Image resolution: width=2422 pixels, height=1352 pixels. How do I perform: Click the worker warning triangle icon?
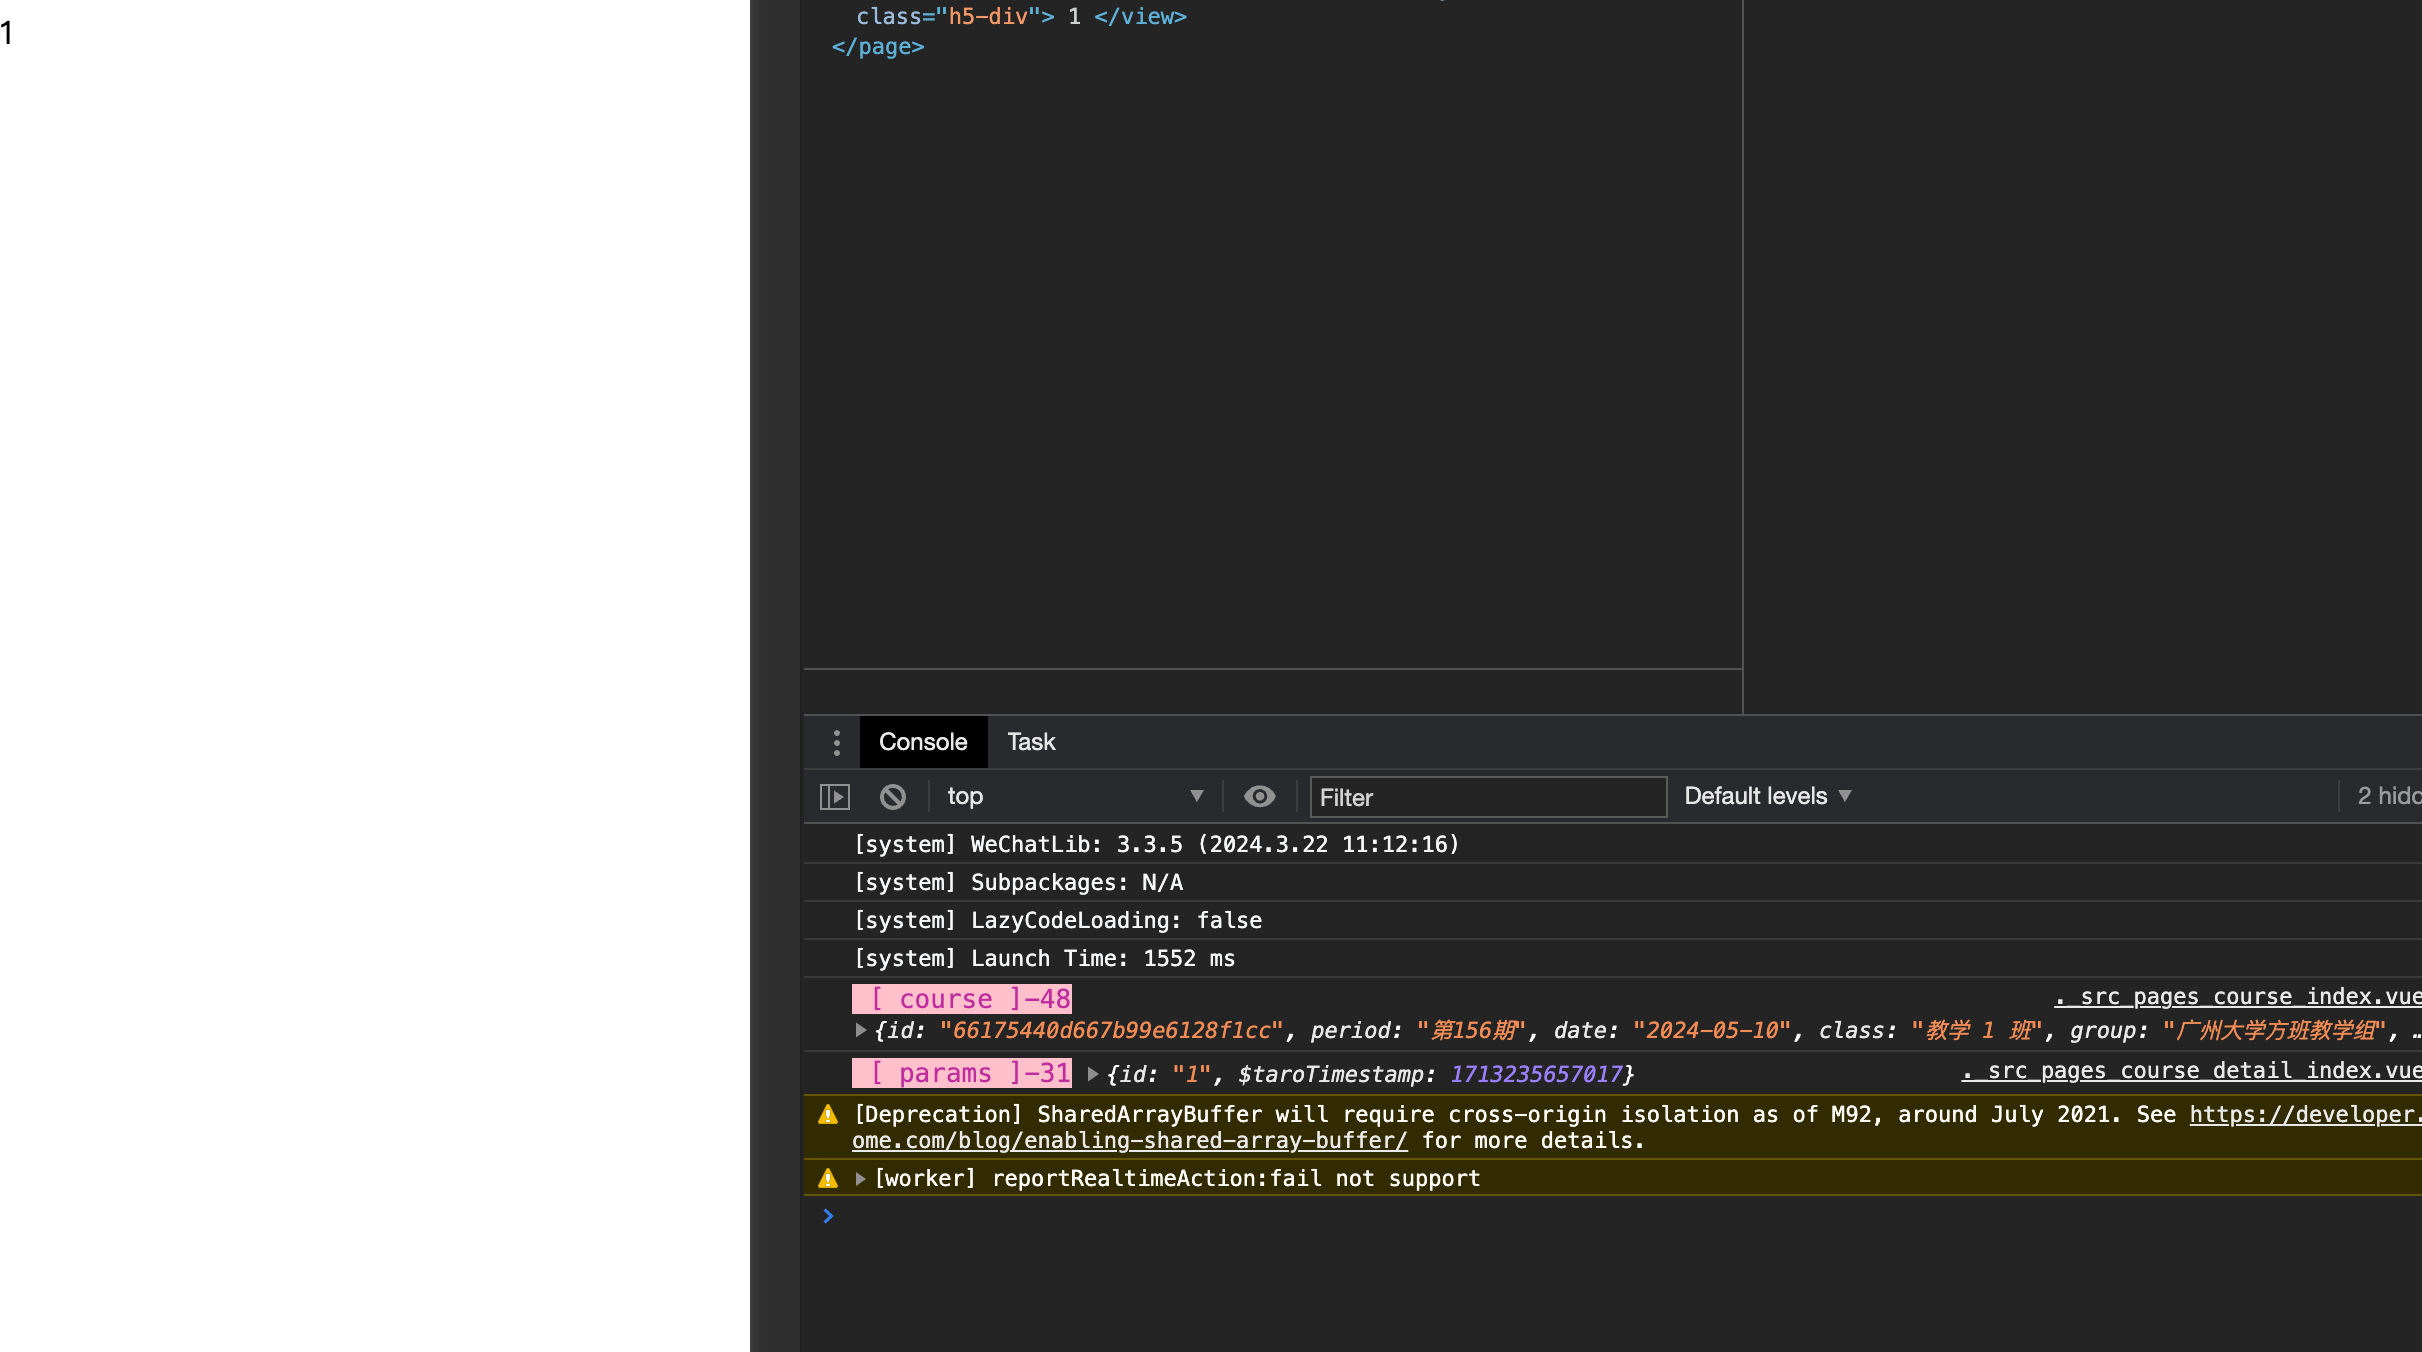(828, 1179)
